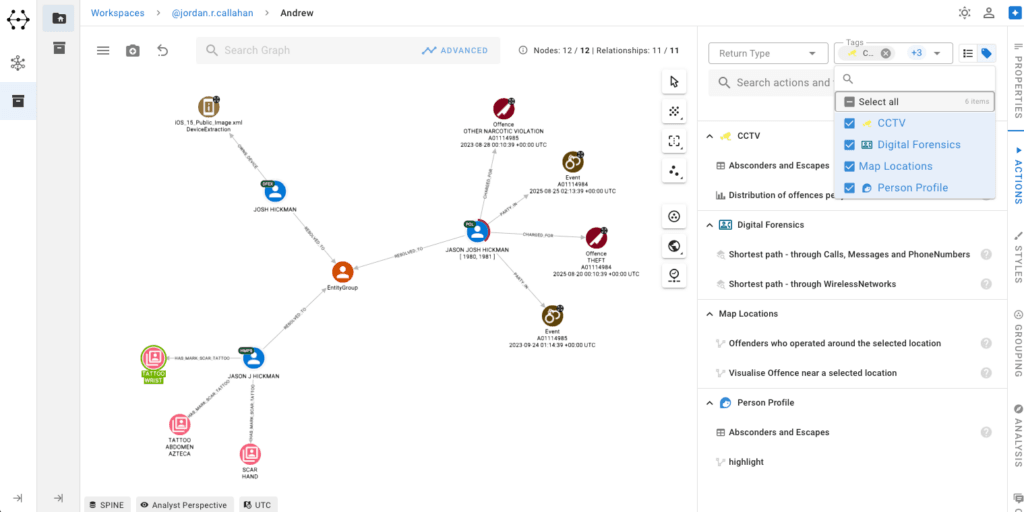1024x512 pixels.
Task: Click the camera snapshot icon
Action: (x=133, y=50)
